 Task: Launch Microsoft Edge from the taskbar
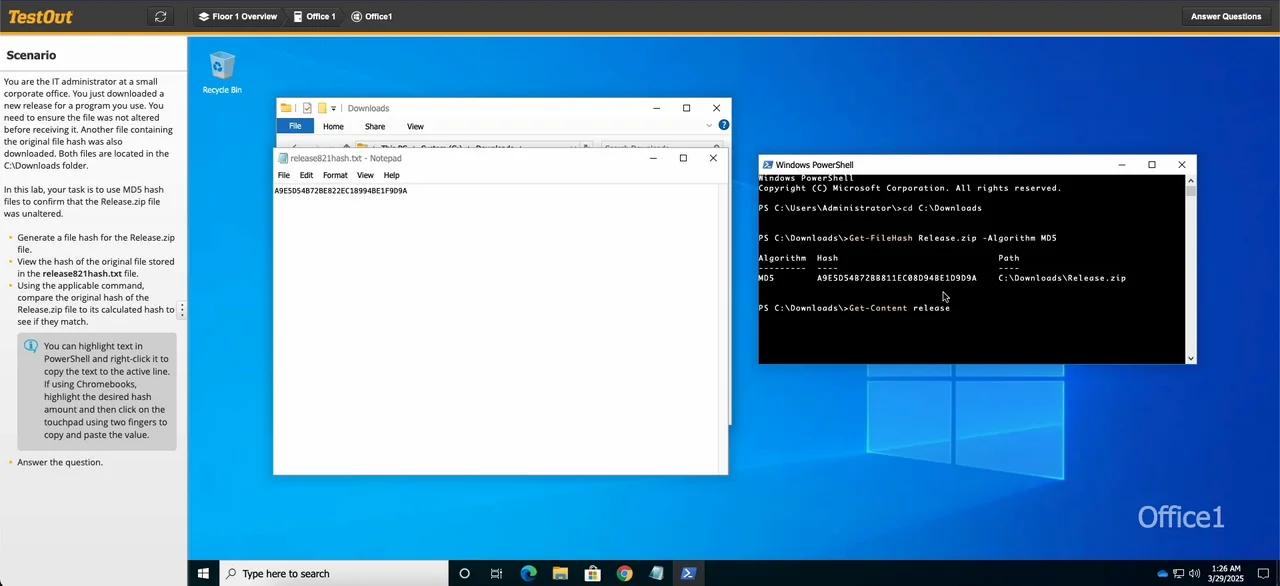click(x=528, y=573)
